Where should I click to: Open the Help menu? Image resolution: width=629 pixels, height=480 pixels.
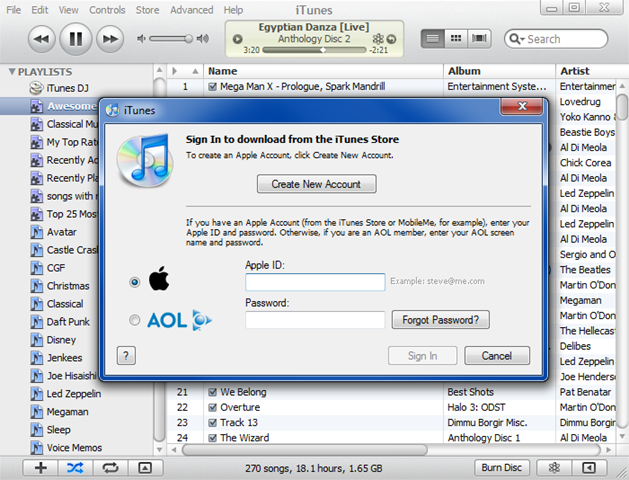click(233, 10)
